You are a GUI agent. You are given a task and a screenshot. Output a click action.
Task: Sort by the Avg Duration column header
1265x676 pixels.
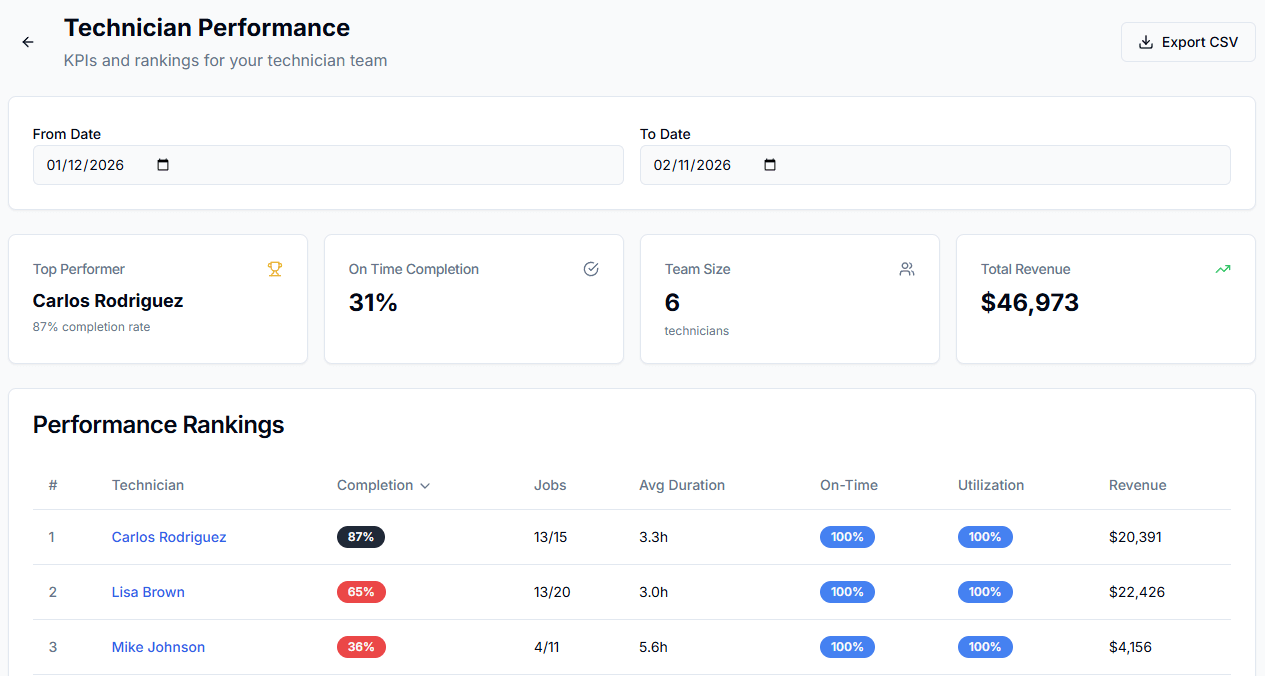[681, 485]
